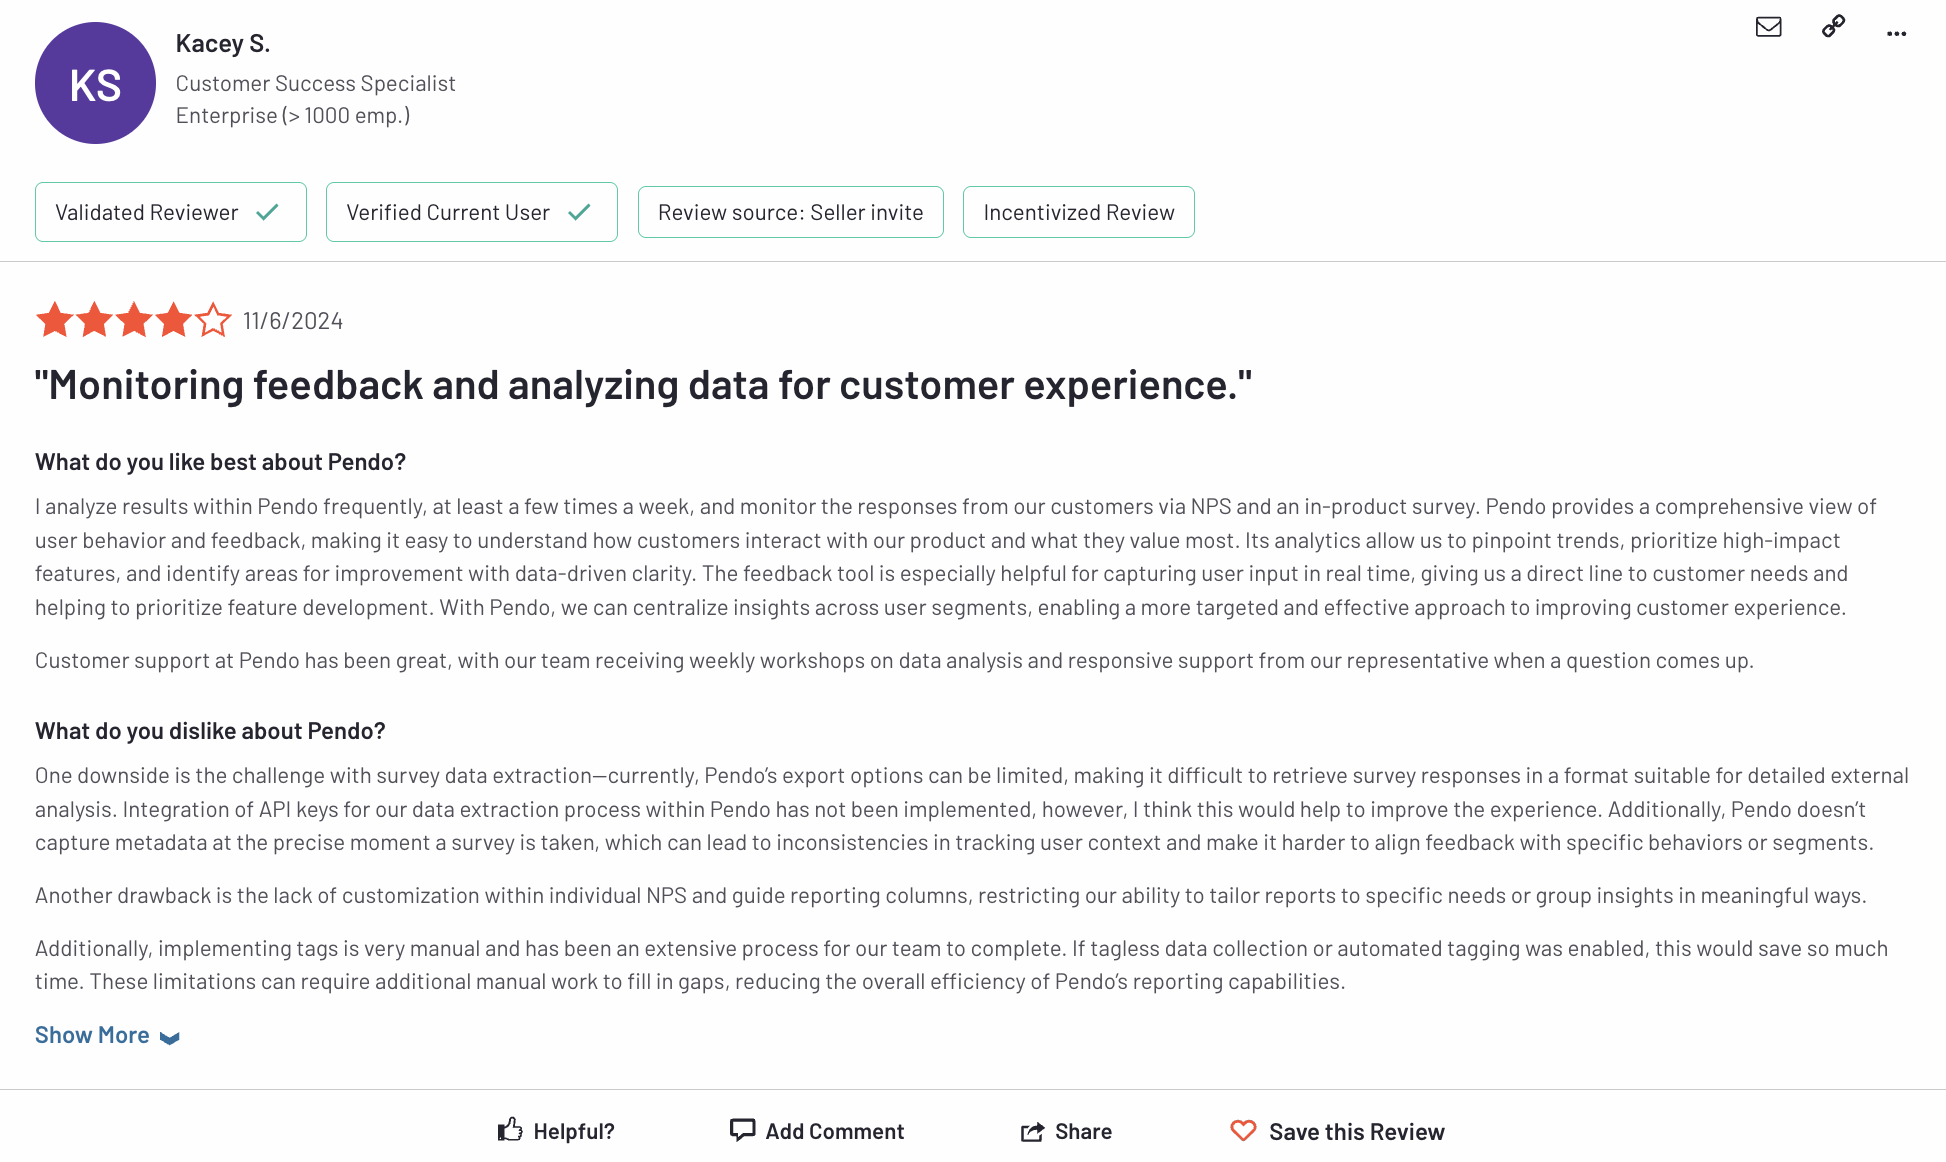Click the thumbs-up Helpful icon
Viewport: 1946px width, 1162px height.
point(510,1130)
